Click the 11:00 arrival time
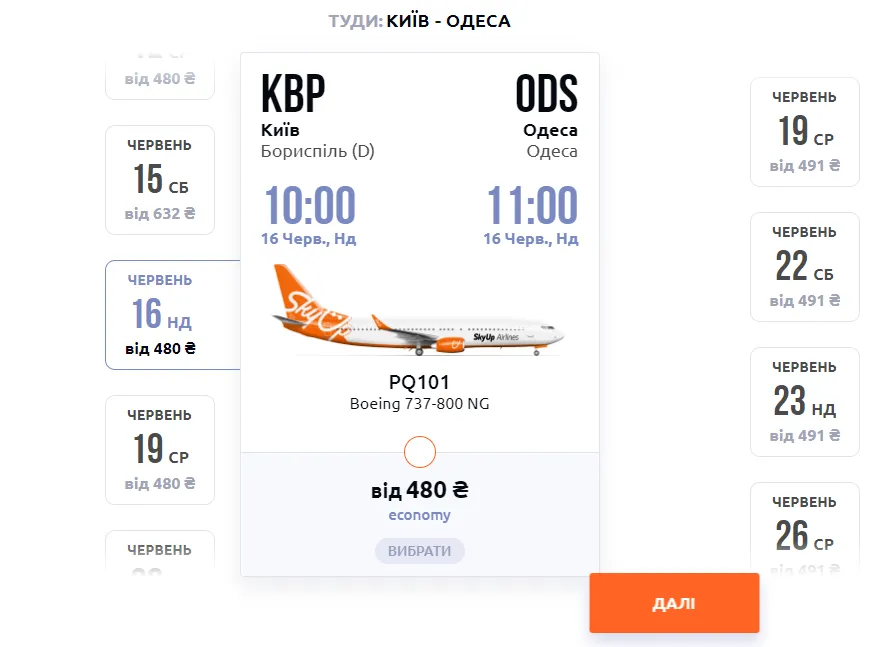This screenshot has width=884, height=647. coord(531,206)
